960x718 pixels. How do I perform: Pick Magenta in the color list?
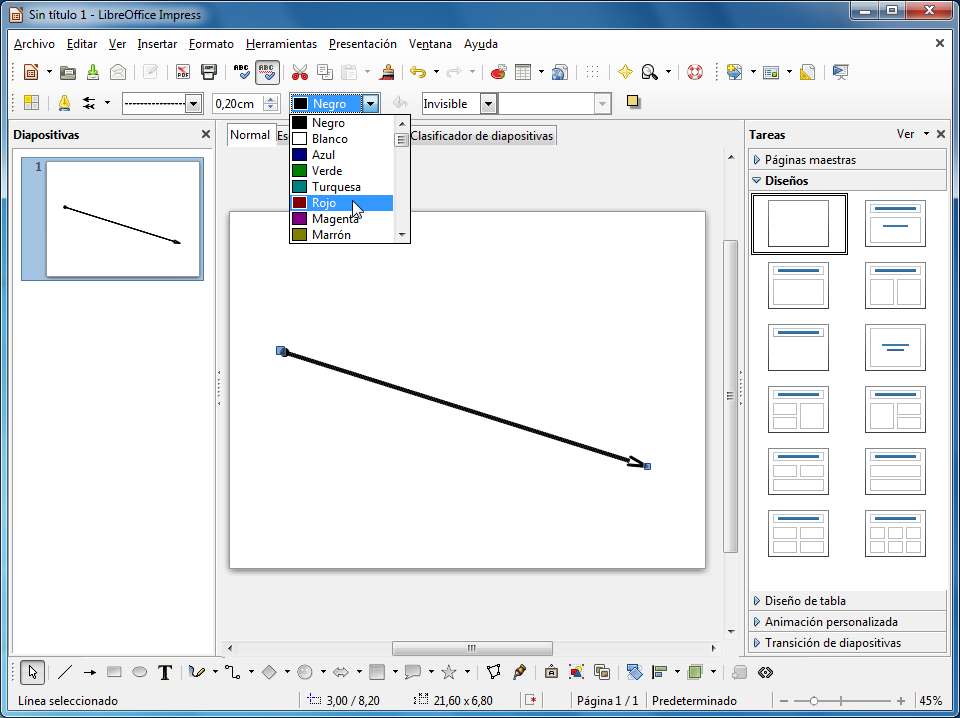342,219
